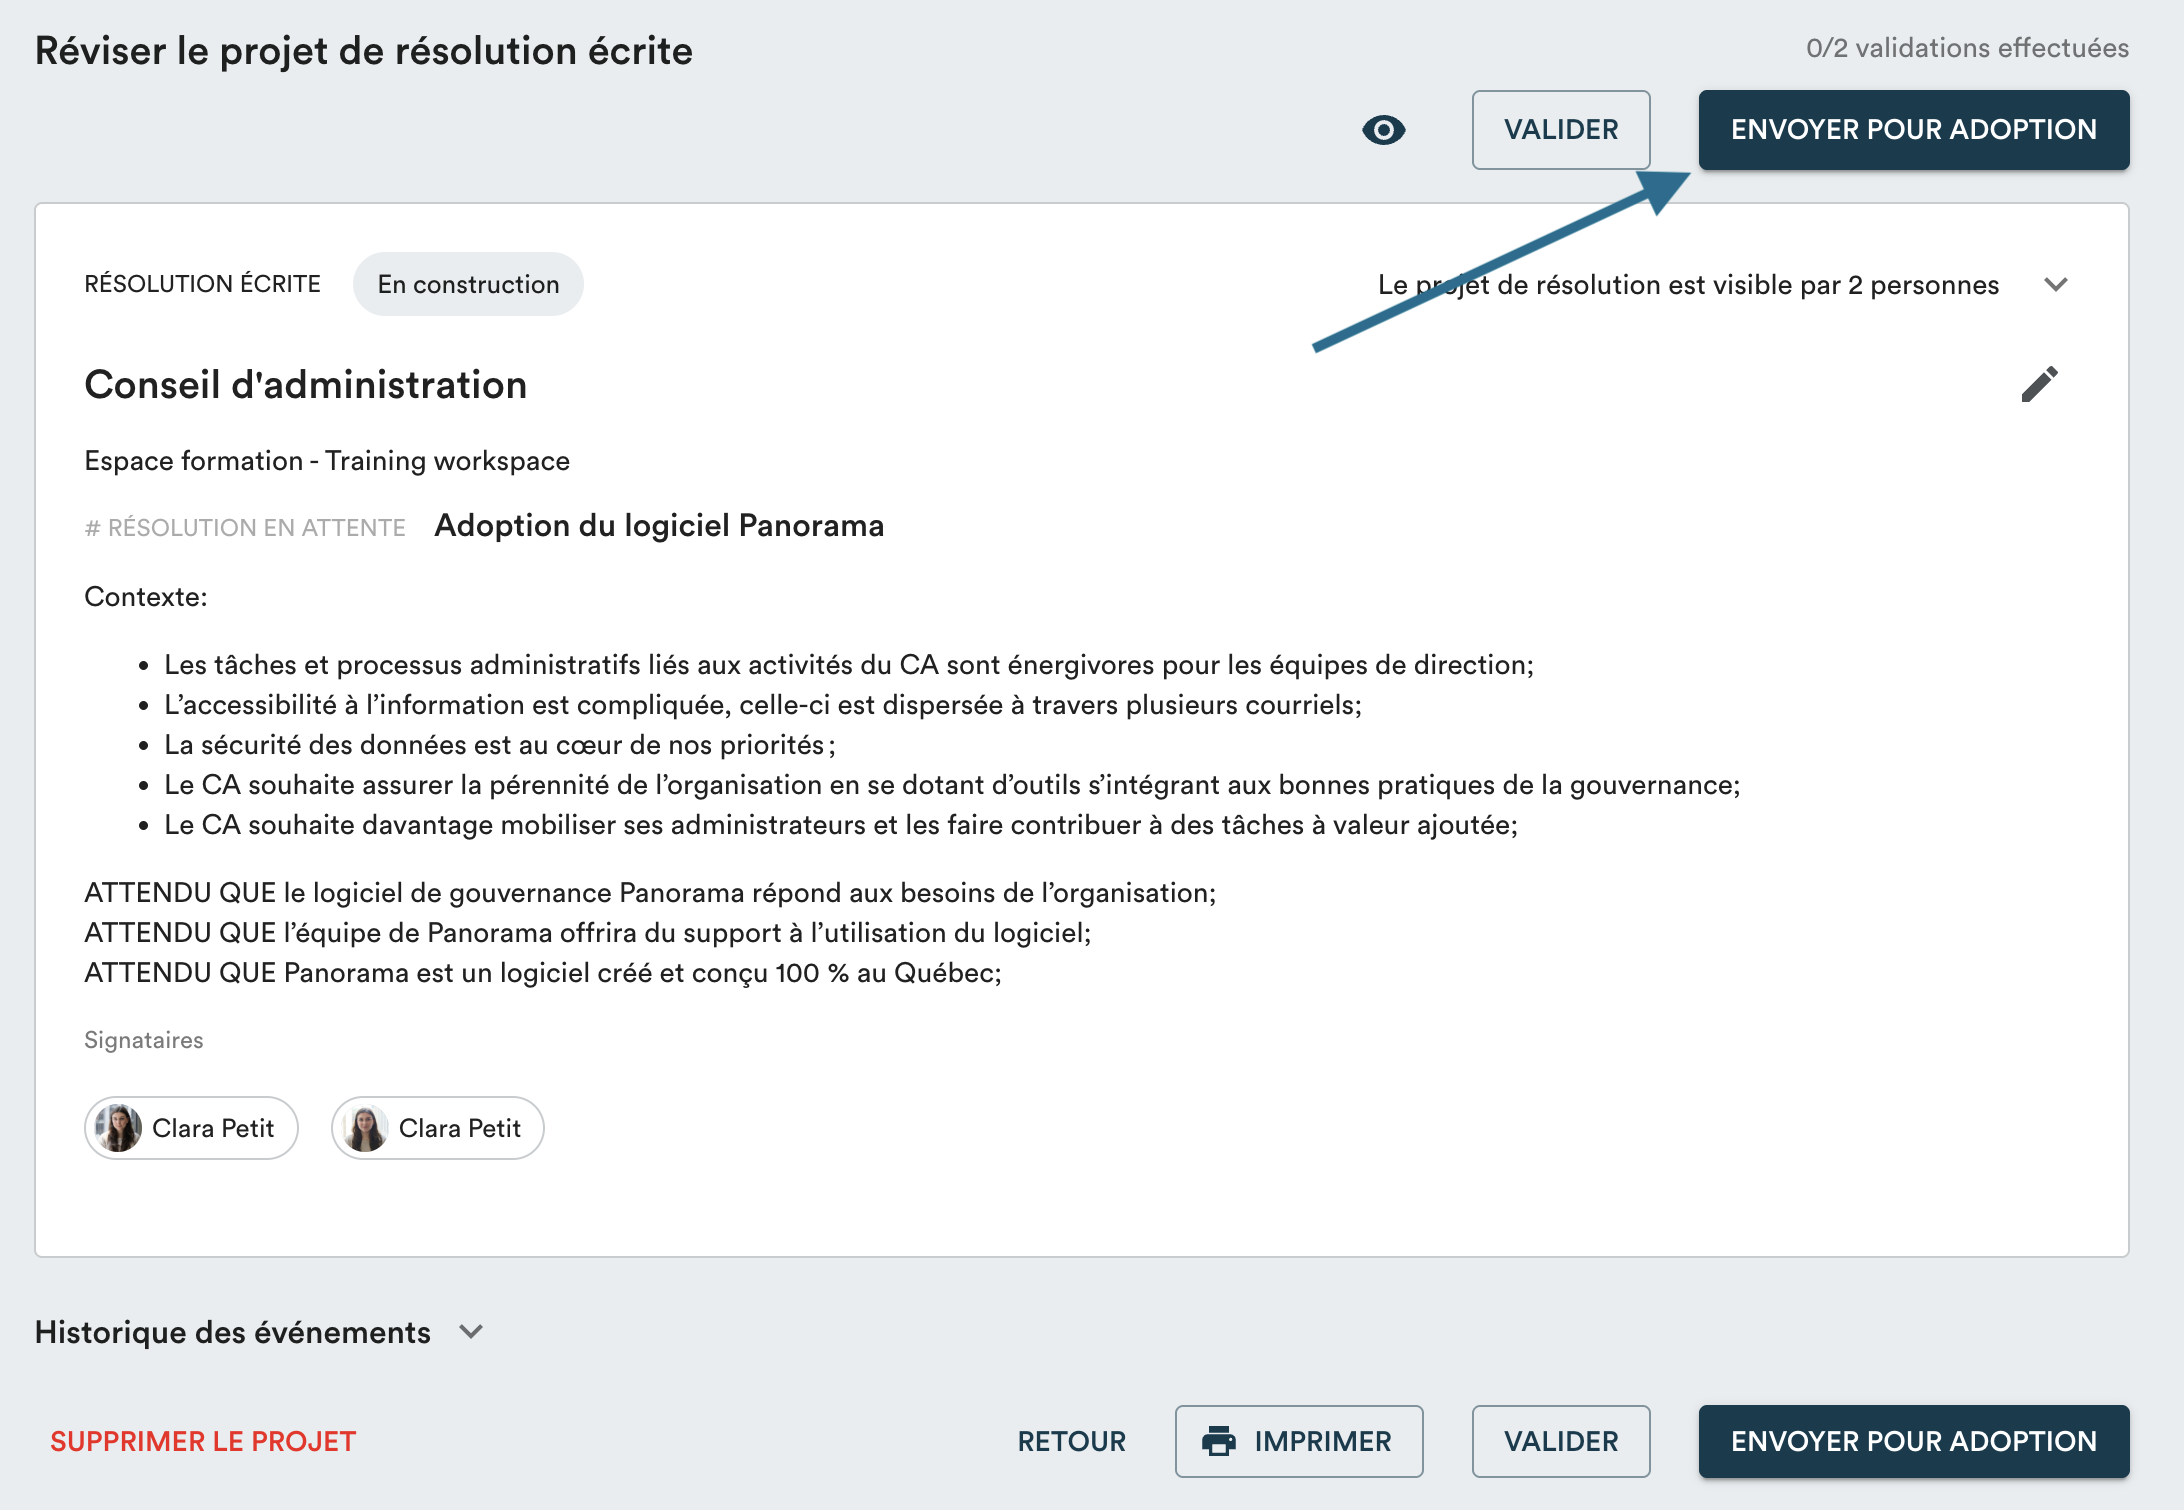This screenshot has width=2184, height=1510.
Task: Click the En construction status chip
Action: pos(468,284)
